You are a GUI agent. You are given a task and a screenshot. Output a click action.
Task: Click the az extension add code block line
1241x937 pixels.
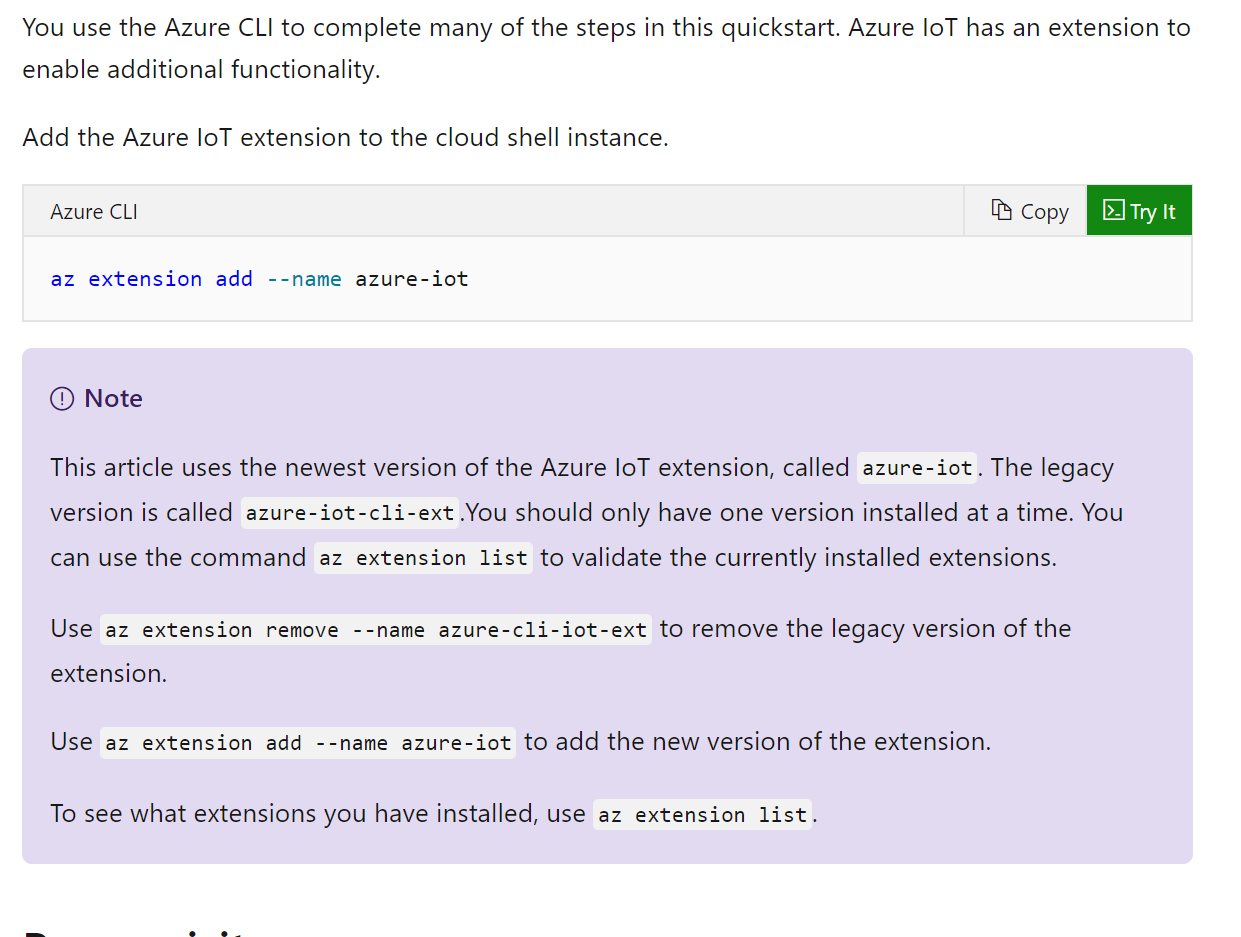[259, 278]
